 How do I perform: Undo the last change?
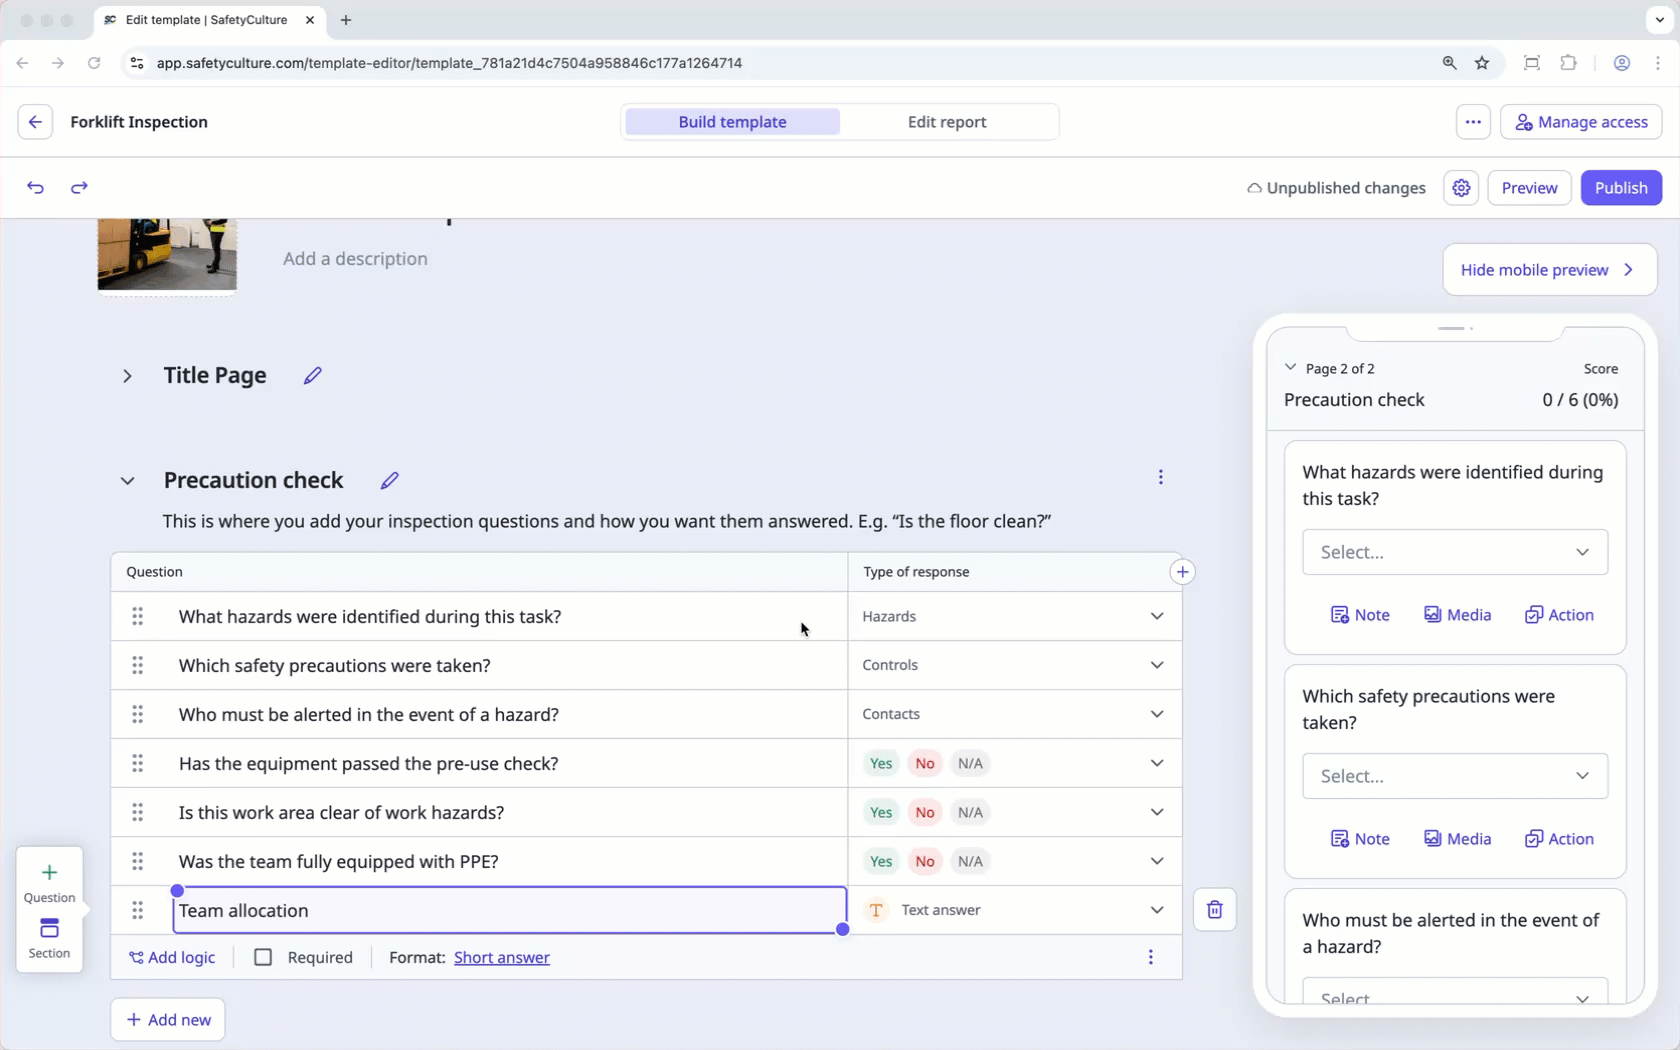pyautogui.click(x=35, y=188)
